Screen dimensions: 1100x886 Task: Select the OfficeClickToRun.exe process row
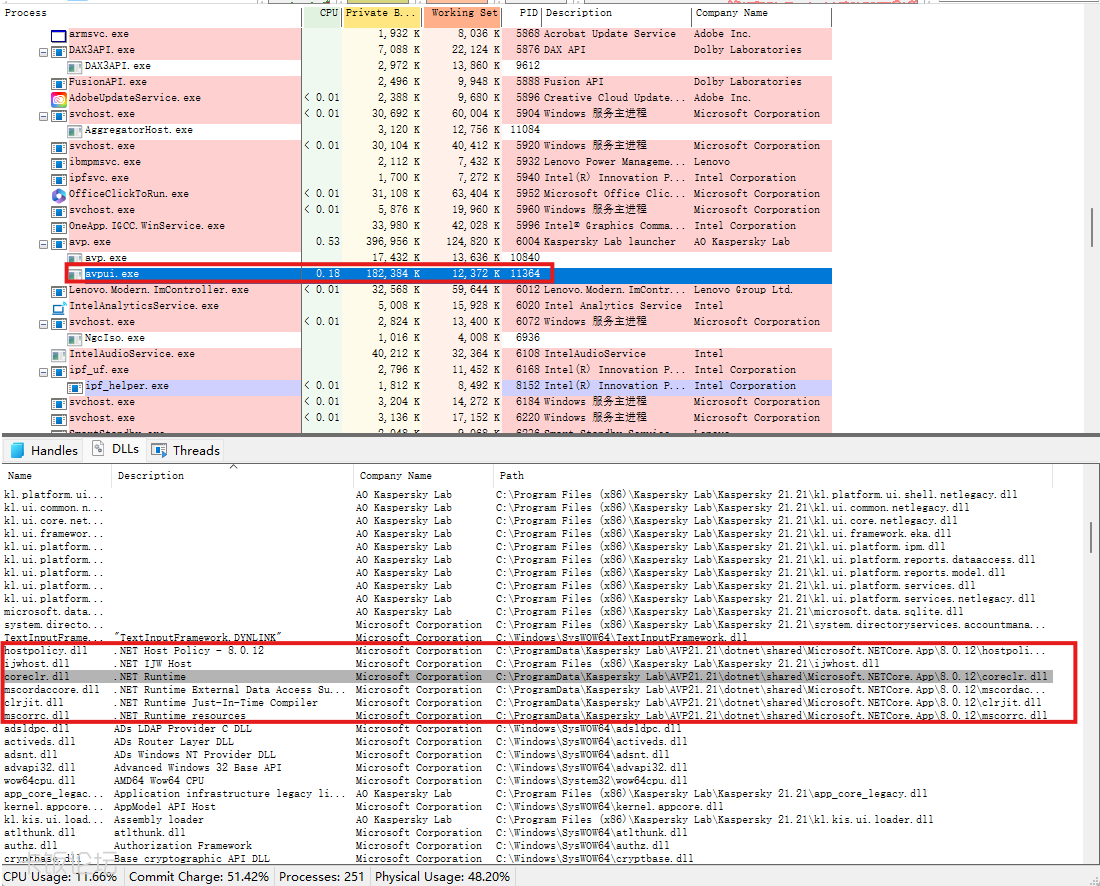point(417,194)
